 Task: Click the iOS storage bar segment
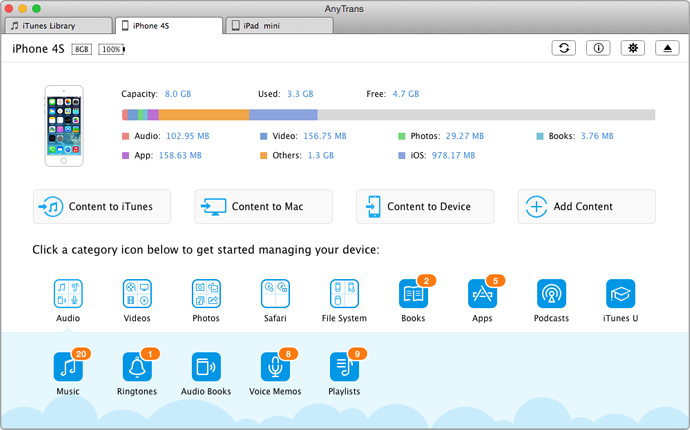[283, 115]
